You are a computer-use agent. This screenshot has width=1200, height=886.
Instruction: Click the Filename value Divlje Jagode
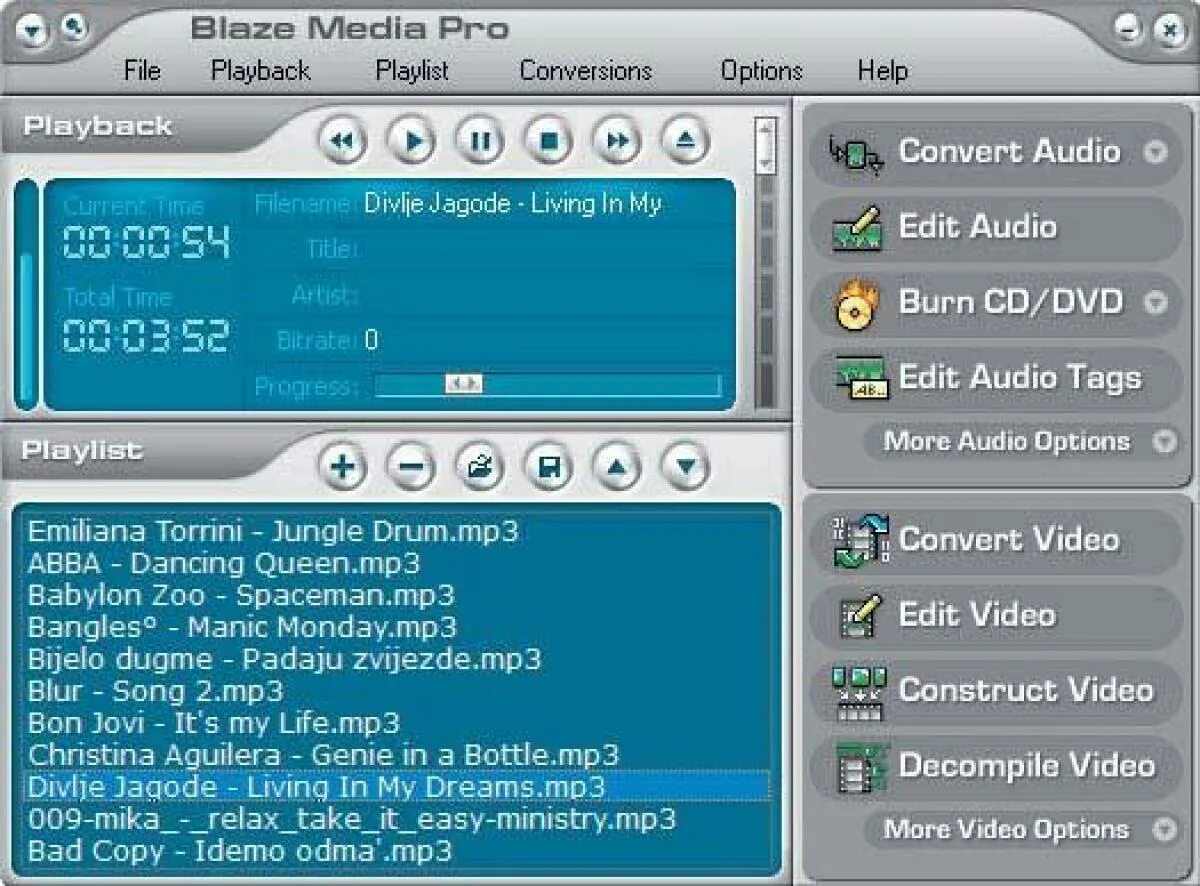(x=513, y=204)
